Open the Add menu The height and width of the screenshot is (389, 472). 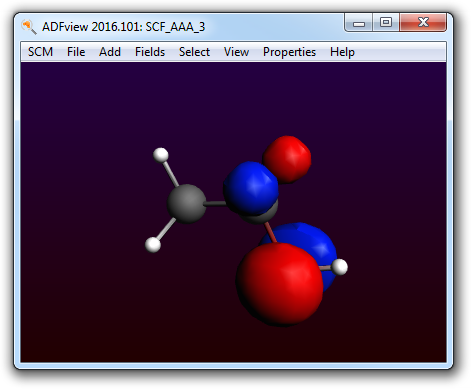pos(110,52)
